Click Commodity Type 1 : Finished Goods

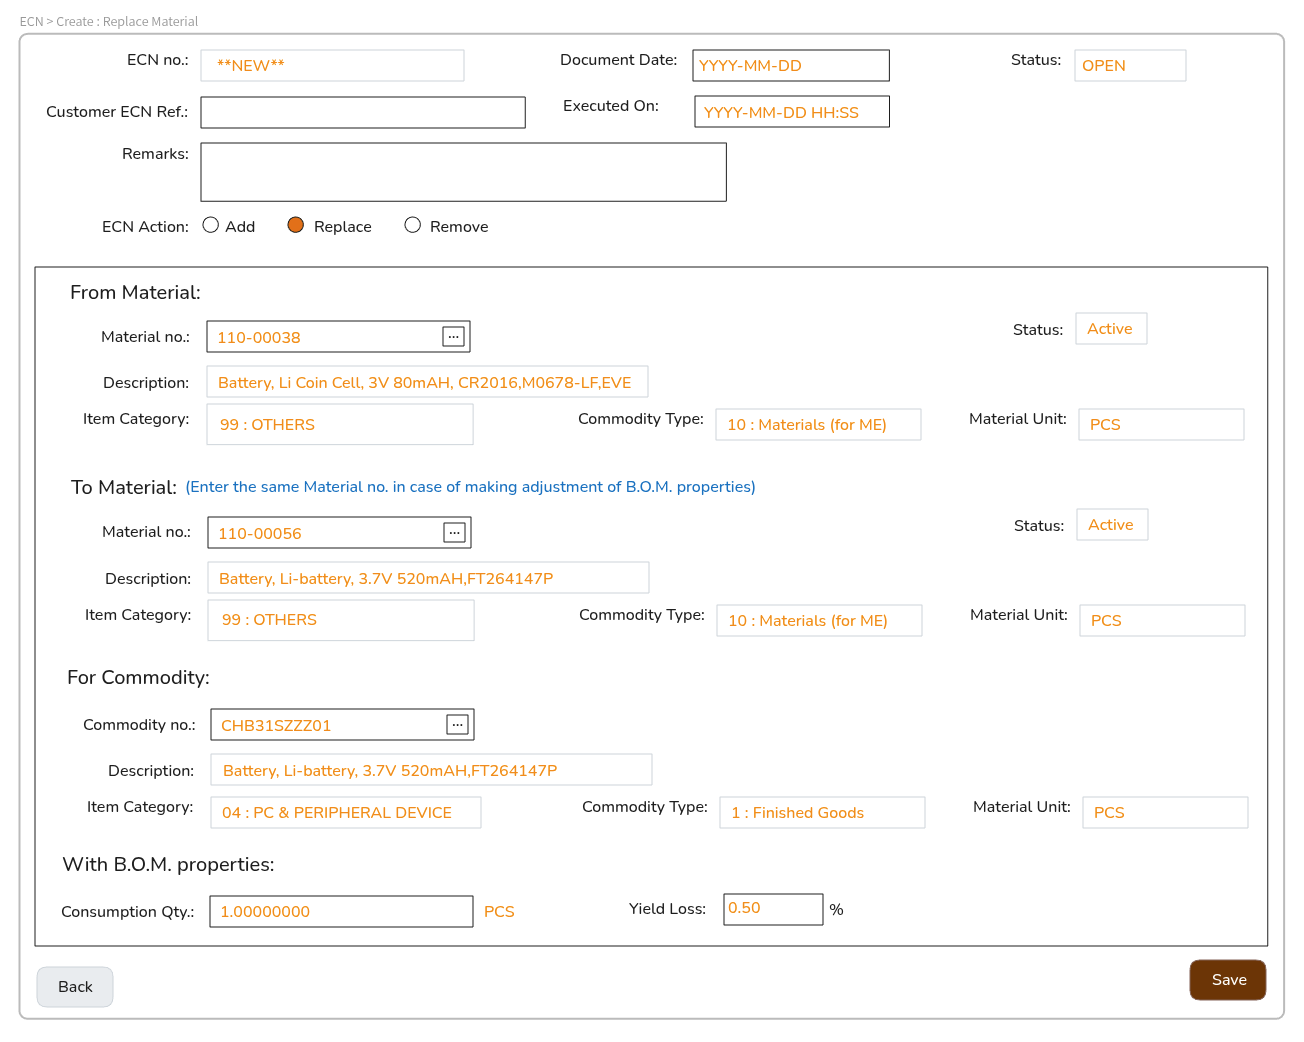click(x=822, y=813)
